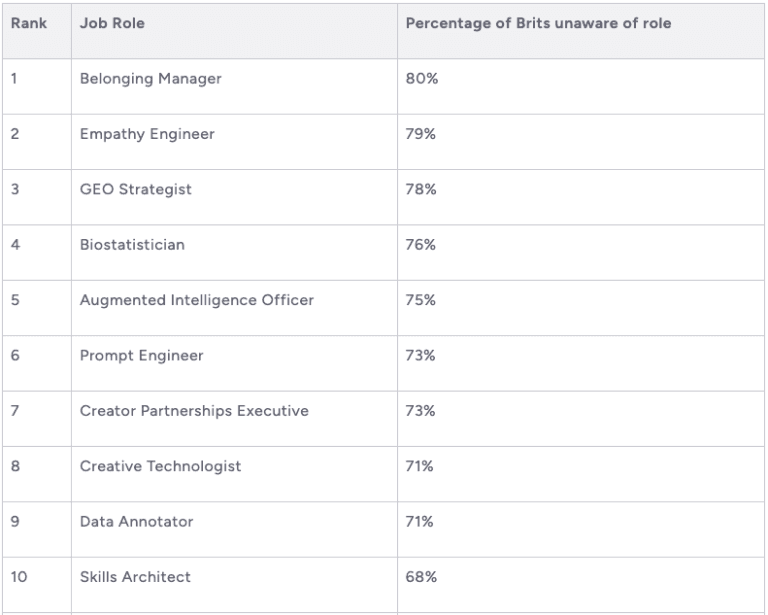Click the 68% percentage value
The width and height of the screenshot is (768, 615).
tap(421, 577)
